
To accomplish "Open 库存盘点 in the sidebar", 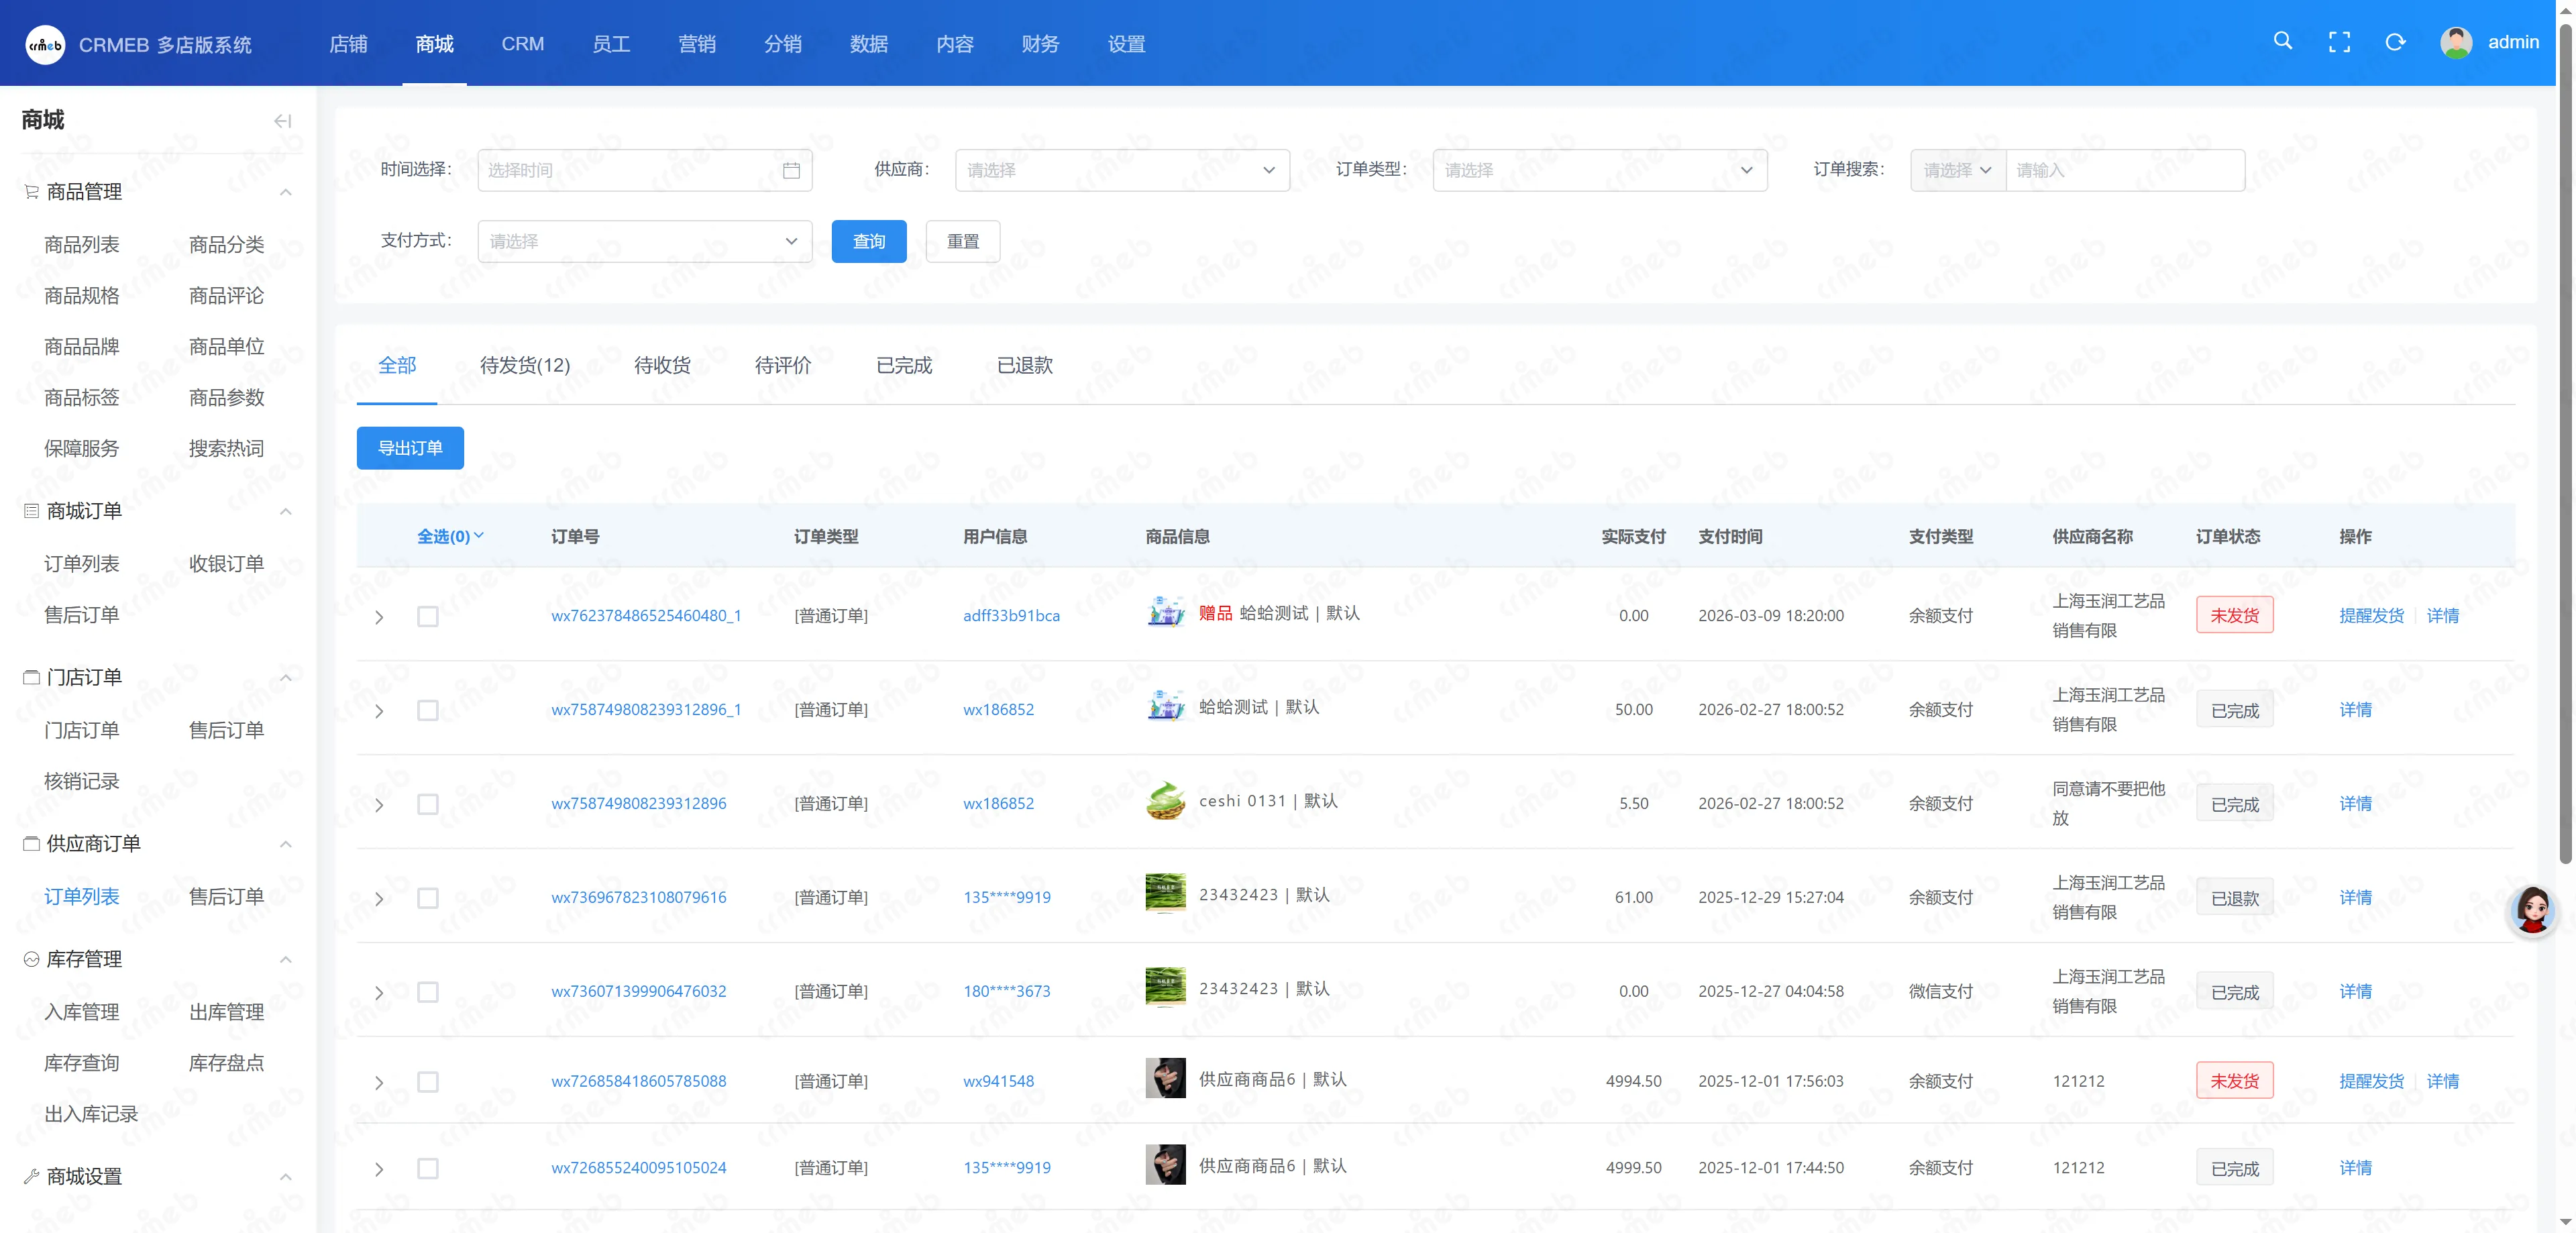I will click(x=227, y=1062).
